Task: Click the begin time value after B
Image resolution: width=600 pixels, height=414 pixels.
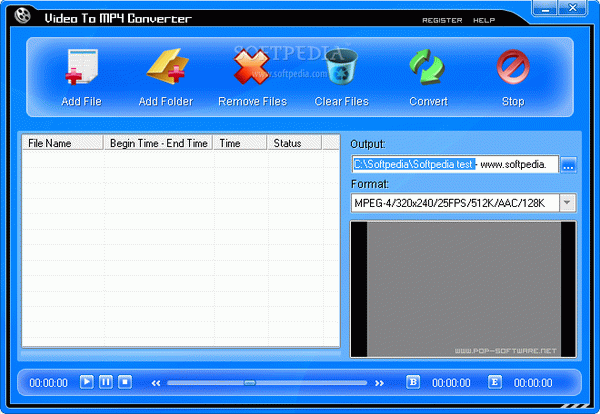Action: [x=451, y=383]
